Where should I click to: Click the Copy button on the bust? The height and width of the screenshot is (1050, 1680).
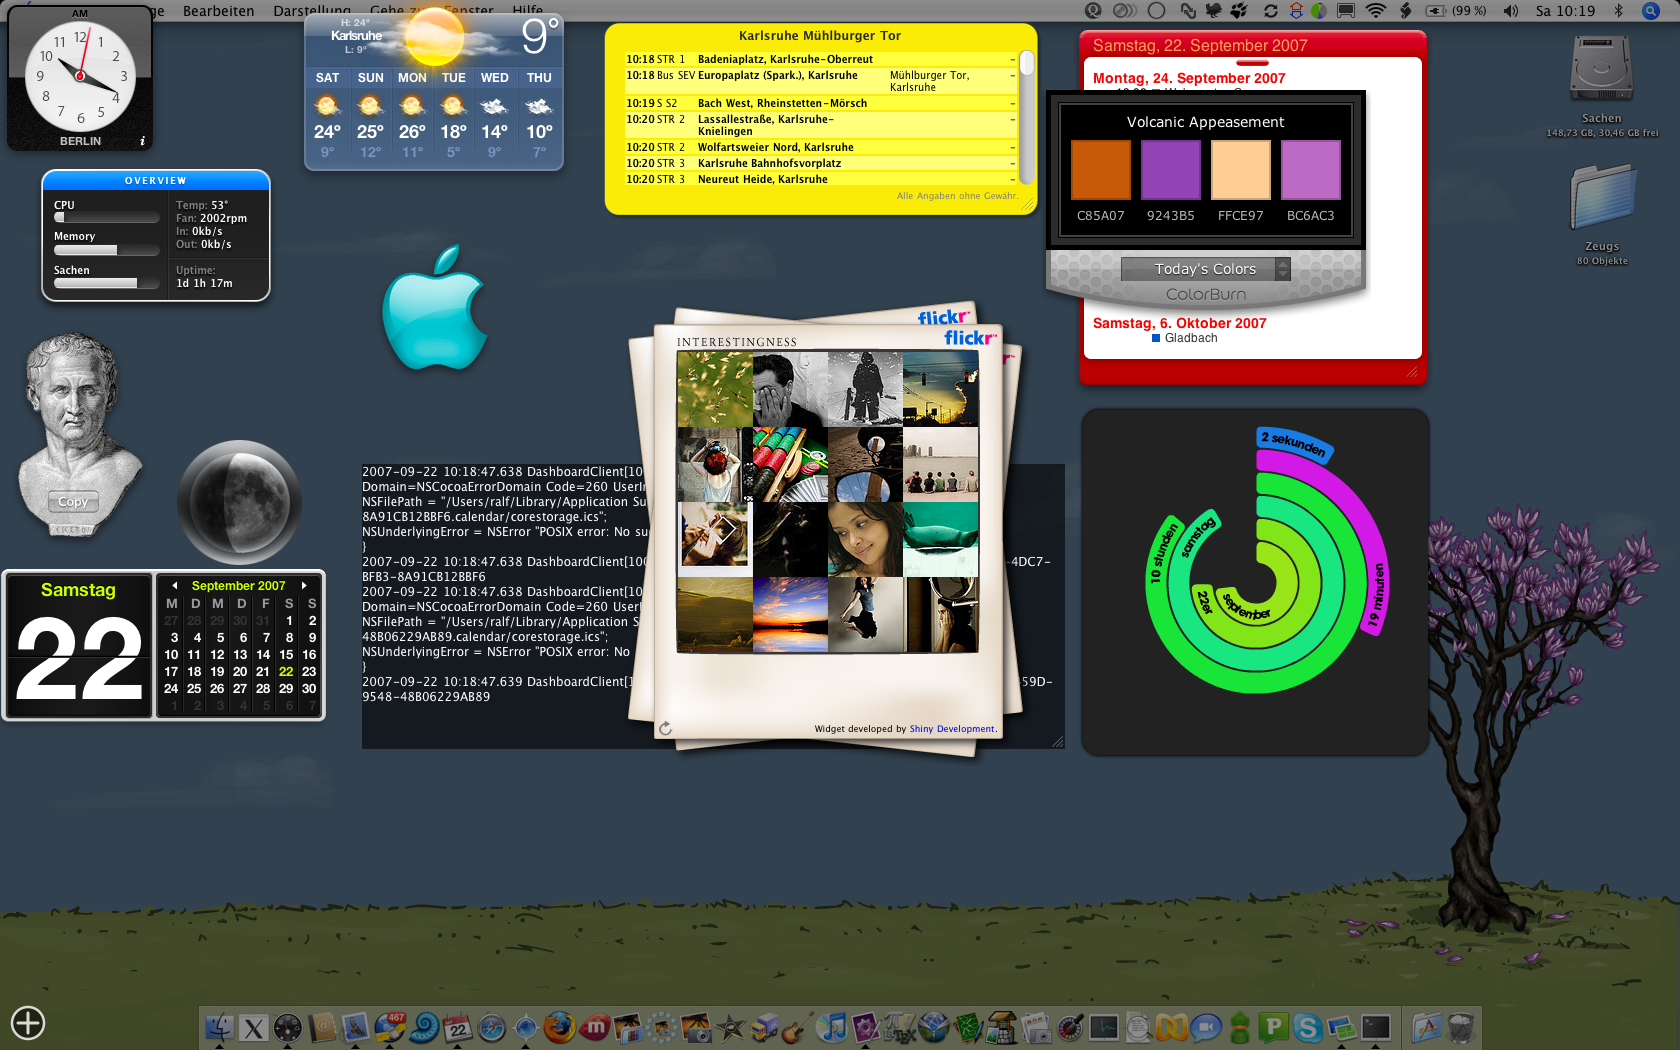(x=73, y=502)
